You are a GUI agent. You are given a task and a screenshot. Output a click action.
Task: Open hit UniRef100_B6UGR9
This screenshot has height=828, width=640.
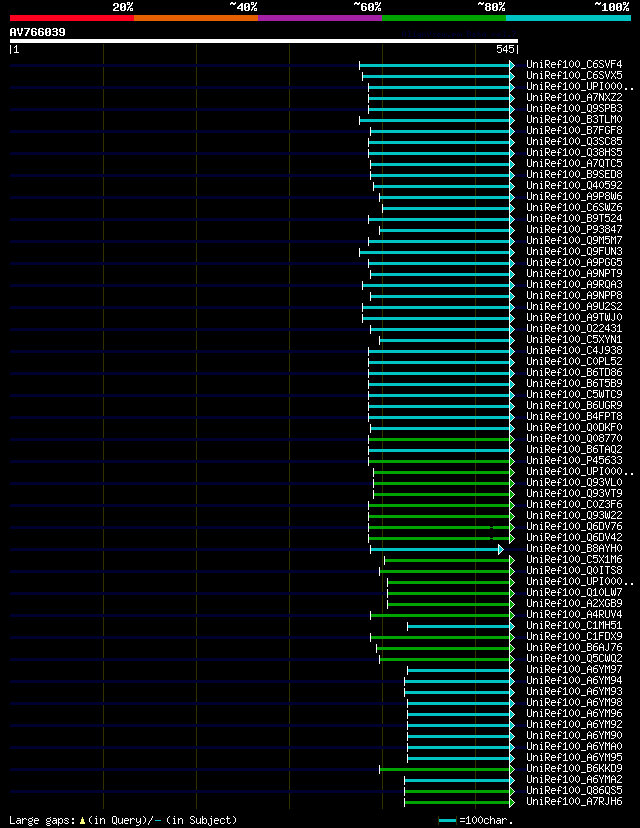point(574,406)
